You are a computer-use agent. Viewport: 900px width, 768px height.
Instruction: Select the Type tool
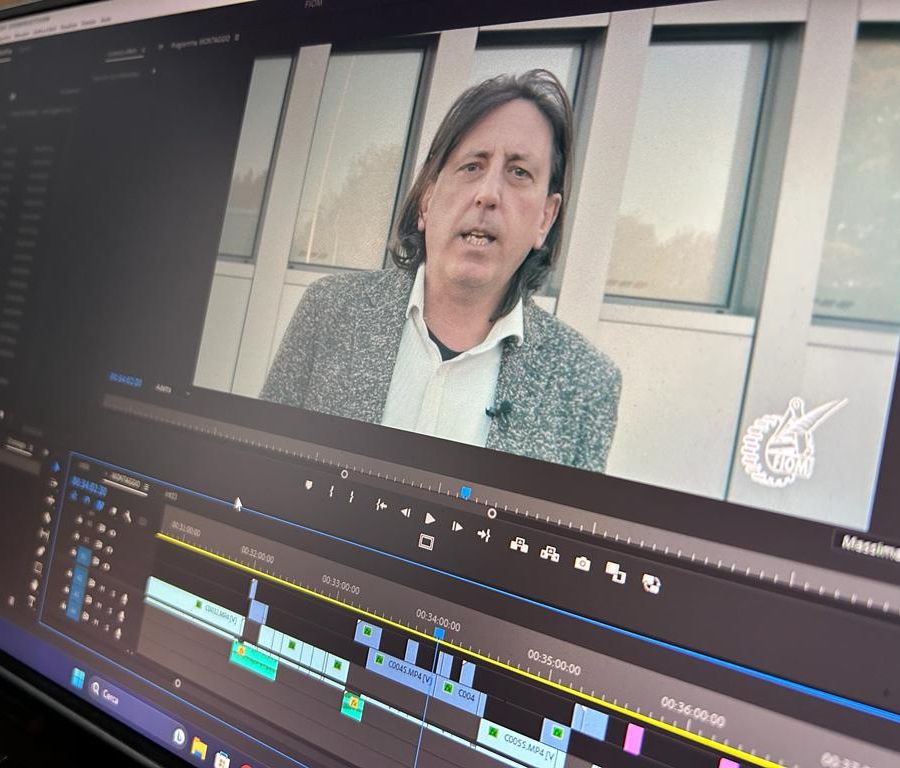pos(31,602)
